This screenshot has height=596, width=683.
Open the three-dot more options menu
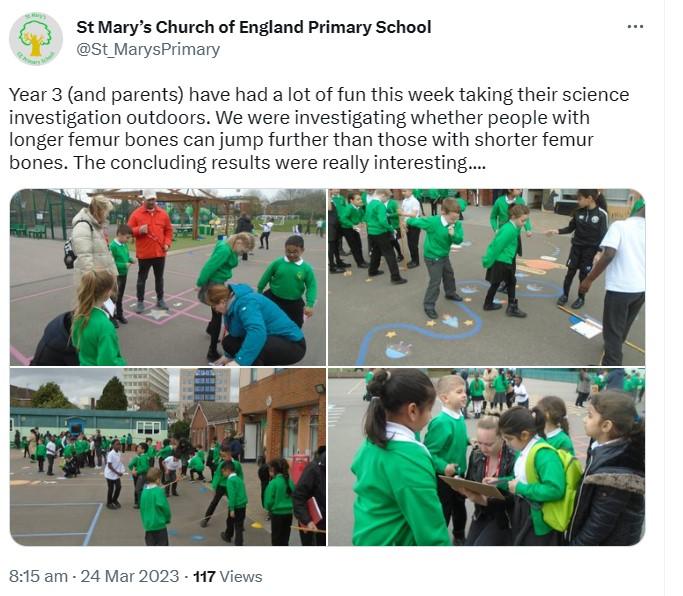[x=635, y=27]
